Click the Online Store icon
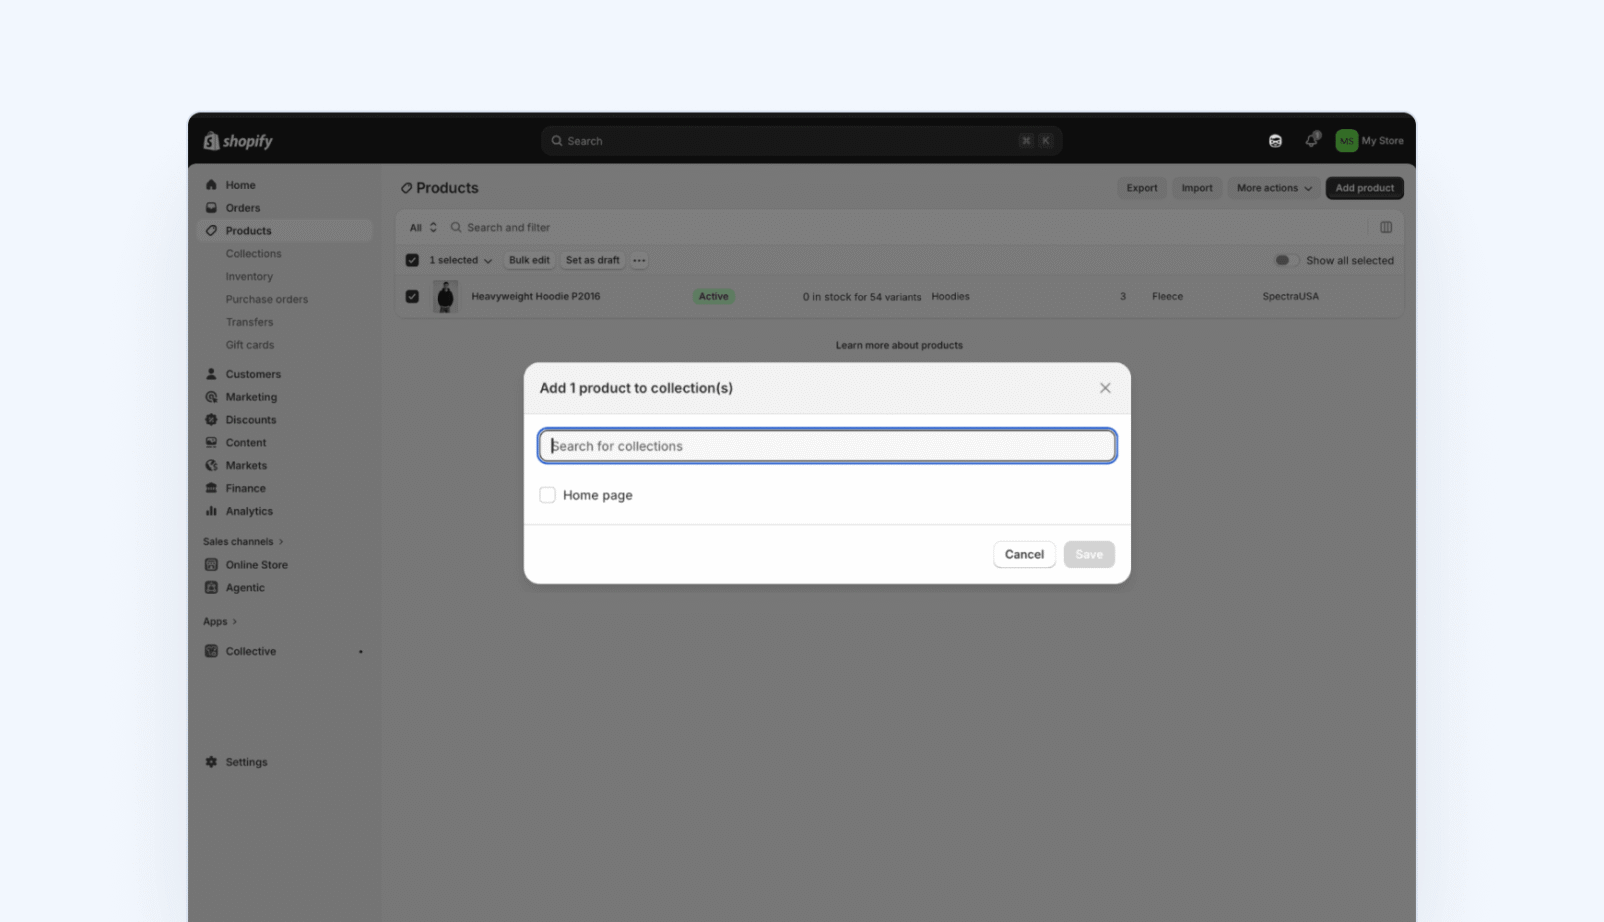 pyautogui.click(x=211, y=565)
